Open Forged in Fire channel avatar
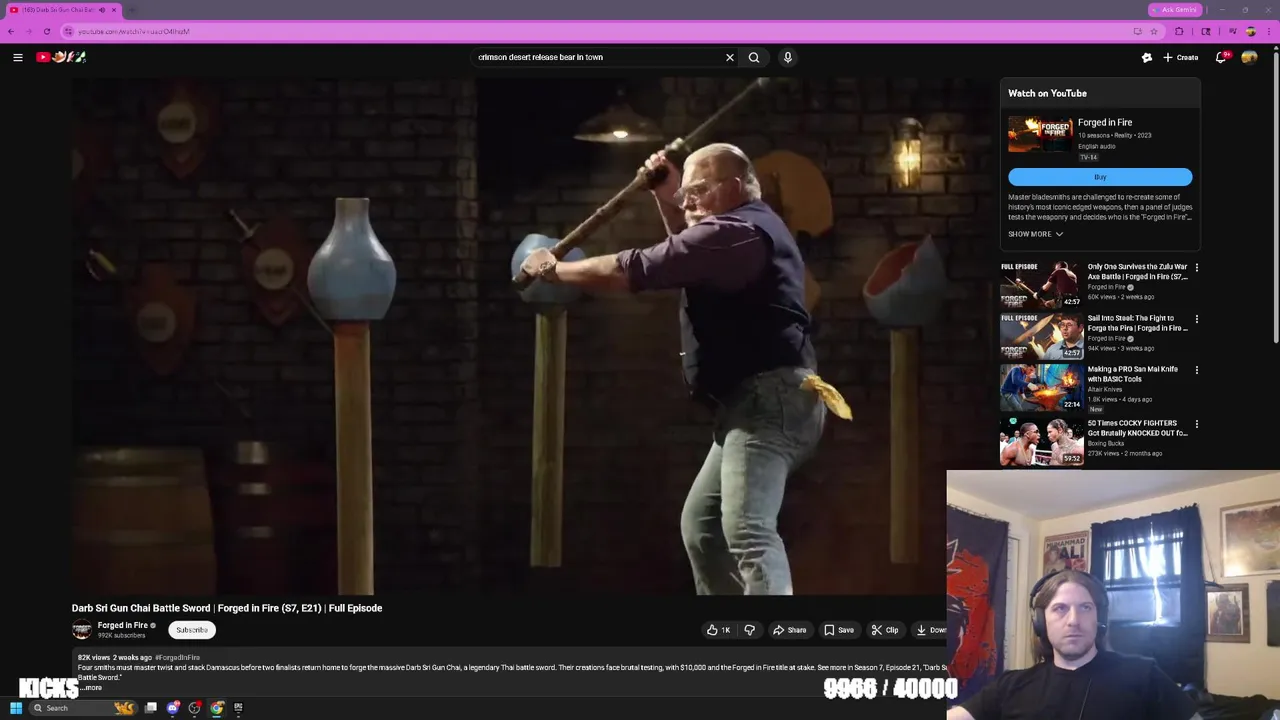The image size is (1280, 720). click(x=82, y=629)
